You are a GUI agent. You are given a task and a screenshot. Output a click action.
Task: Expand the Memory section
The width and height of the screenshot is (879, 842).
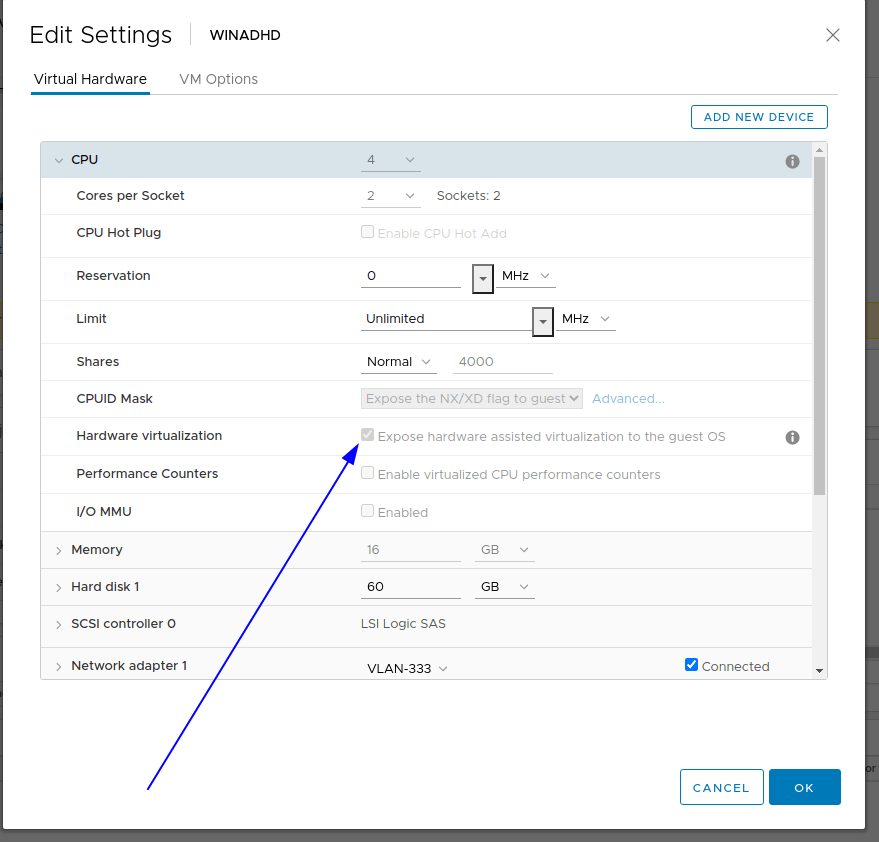coord(59,550)
